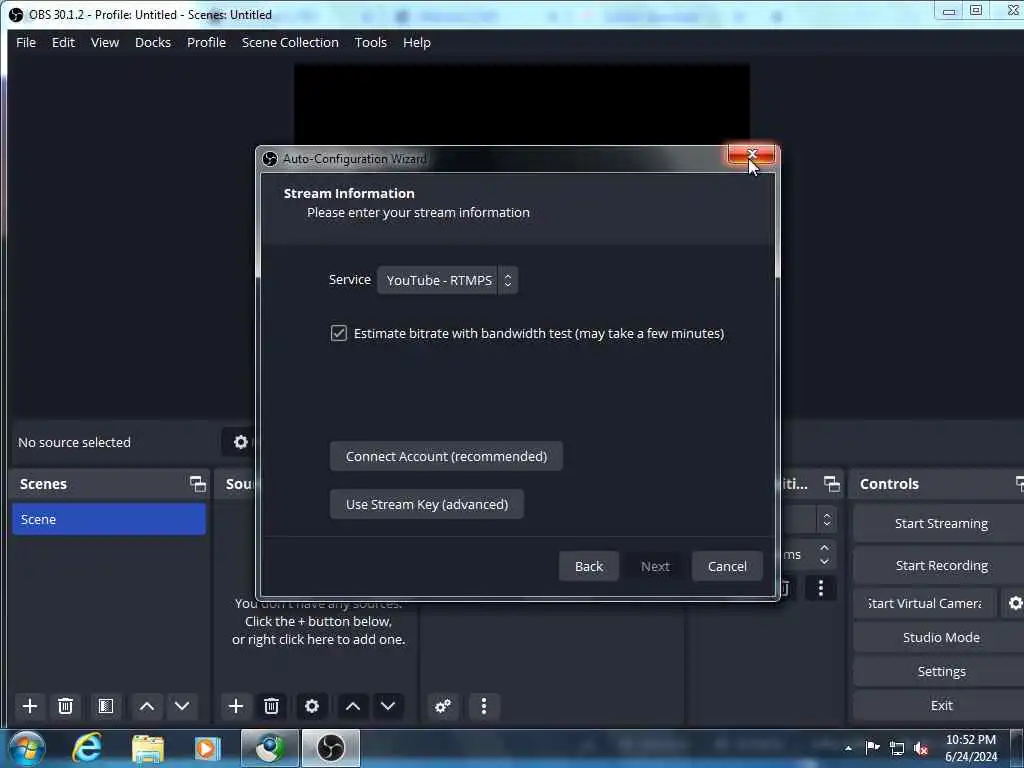Open File Explorer folder in taskbar
1024x768 pixels.
pyautogui.click(x=148, y=748)
